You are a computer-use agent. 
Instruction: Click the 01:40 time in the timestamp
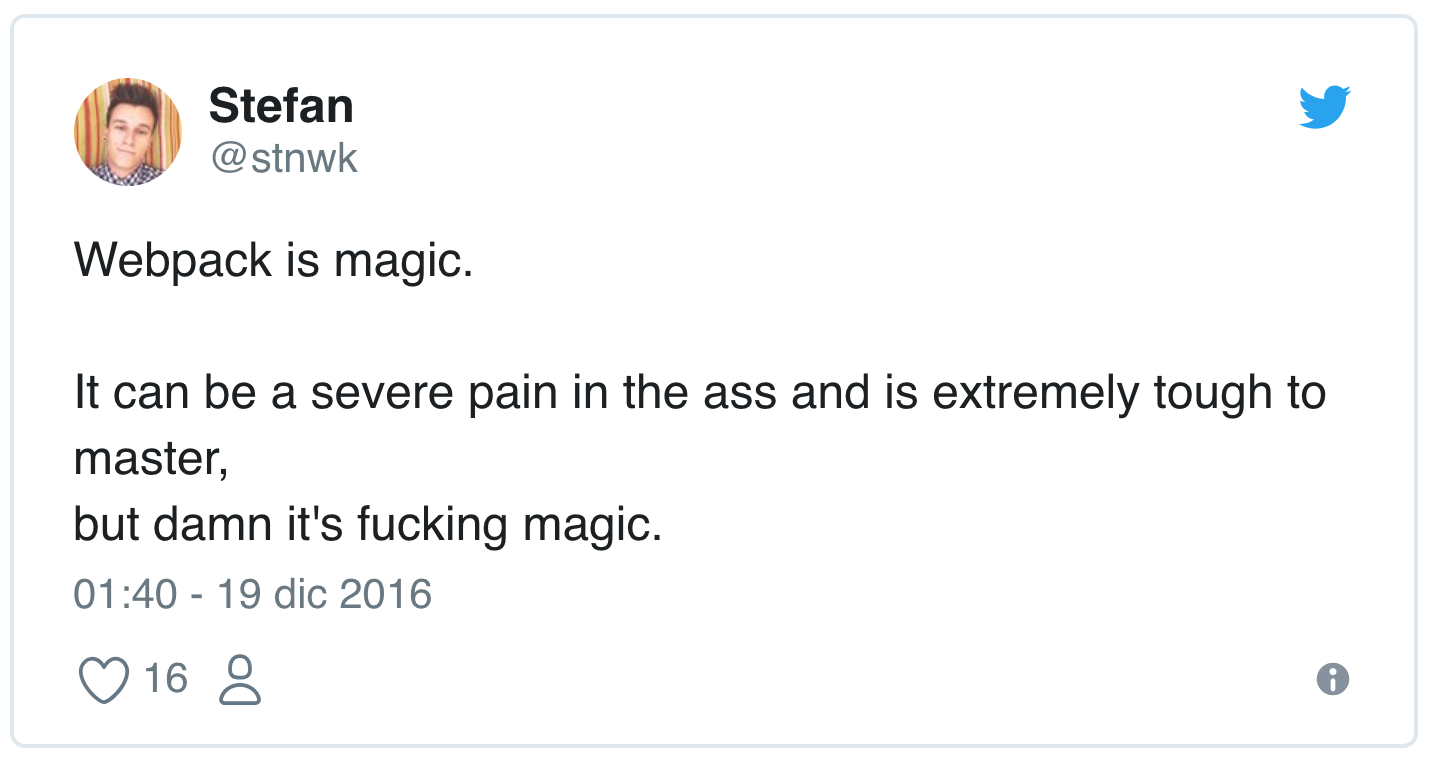click(x=125, y=594)
